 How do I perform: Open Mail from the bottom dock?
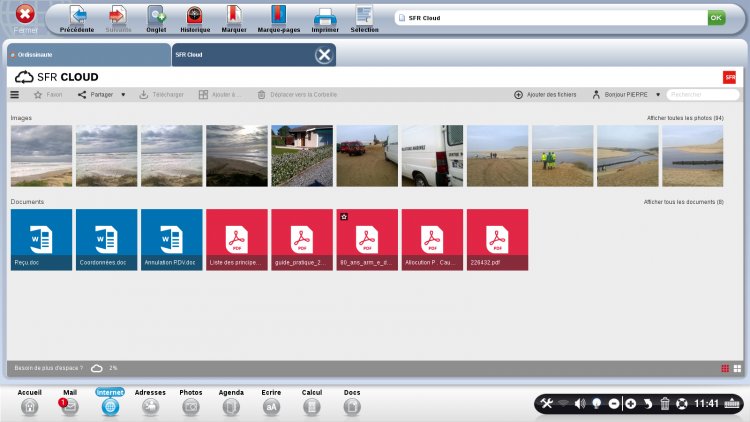(x=70, y=406)
